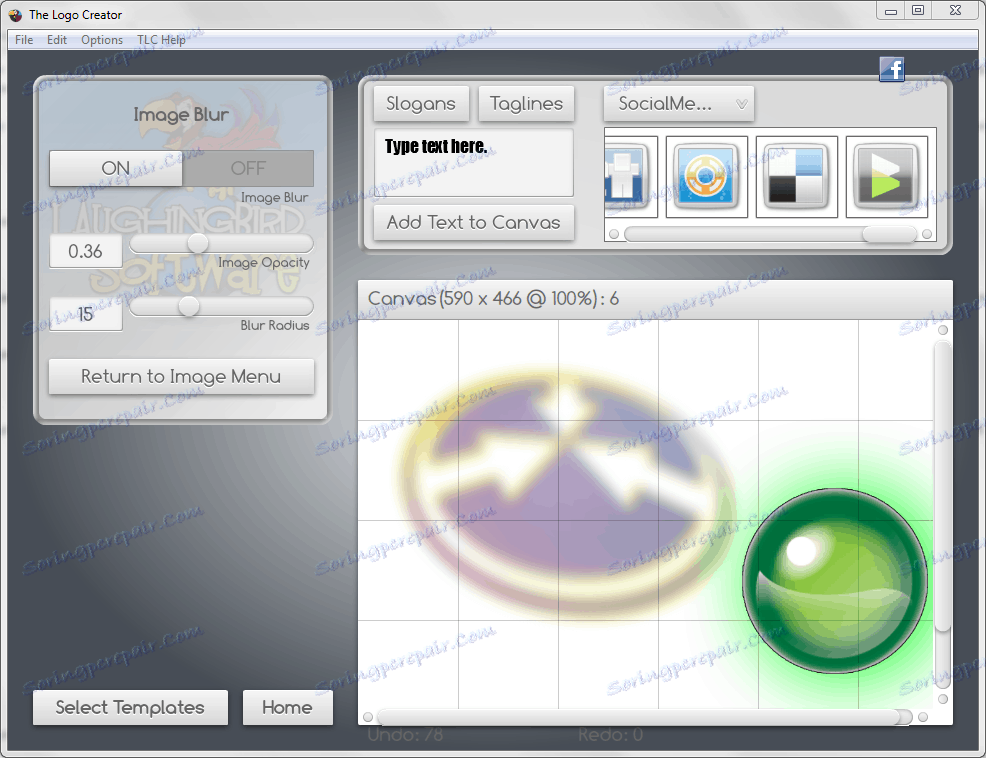This screenshot has height=758, width=986.
Task: Select the blue-and-black checkered squares icon
Action: click(796, 177)
